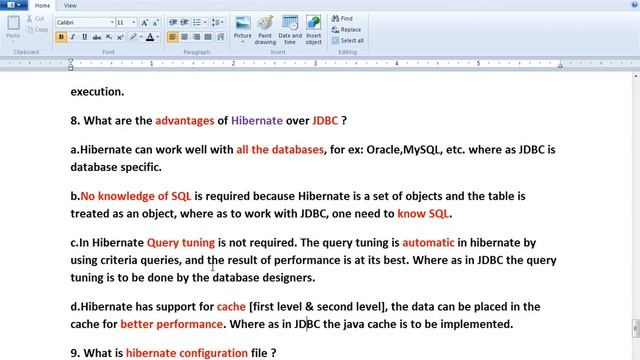Toggle Strikethrough formatting
Screen dimensions: 640x360
coord(96,37)
